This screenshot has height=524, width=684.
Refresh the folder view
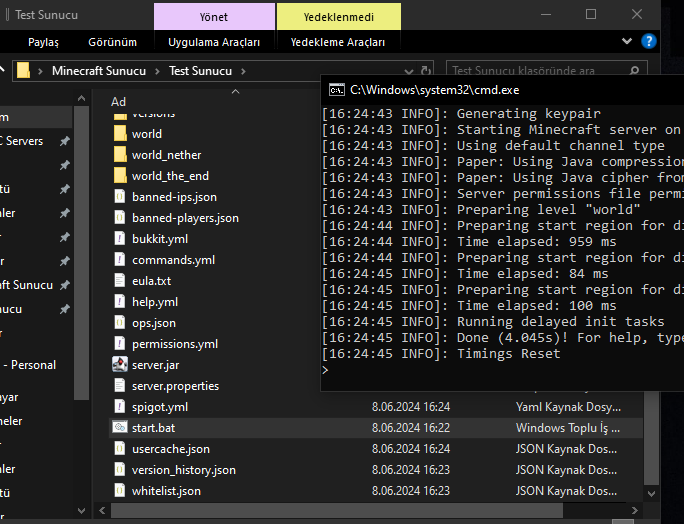(x=425, y=71)
